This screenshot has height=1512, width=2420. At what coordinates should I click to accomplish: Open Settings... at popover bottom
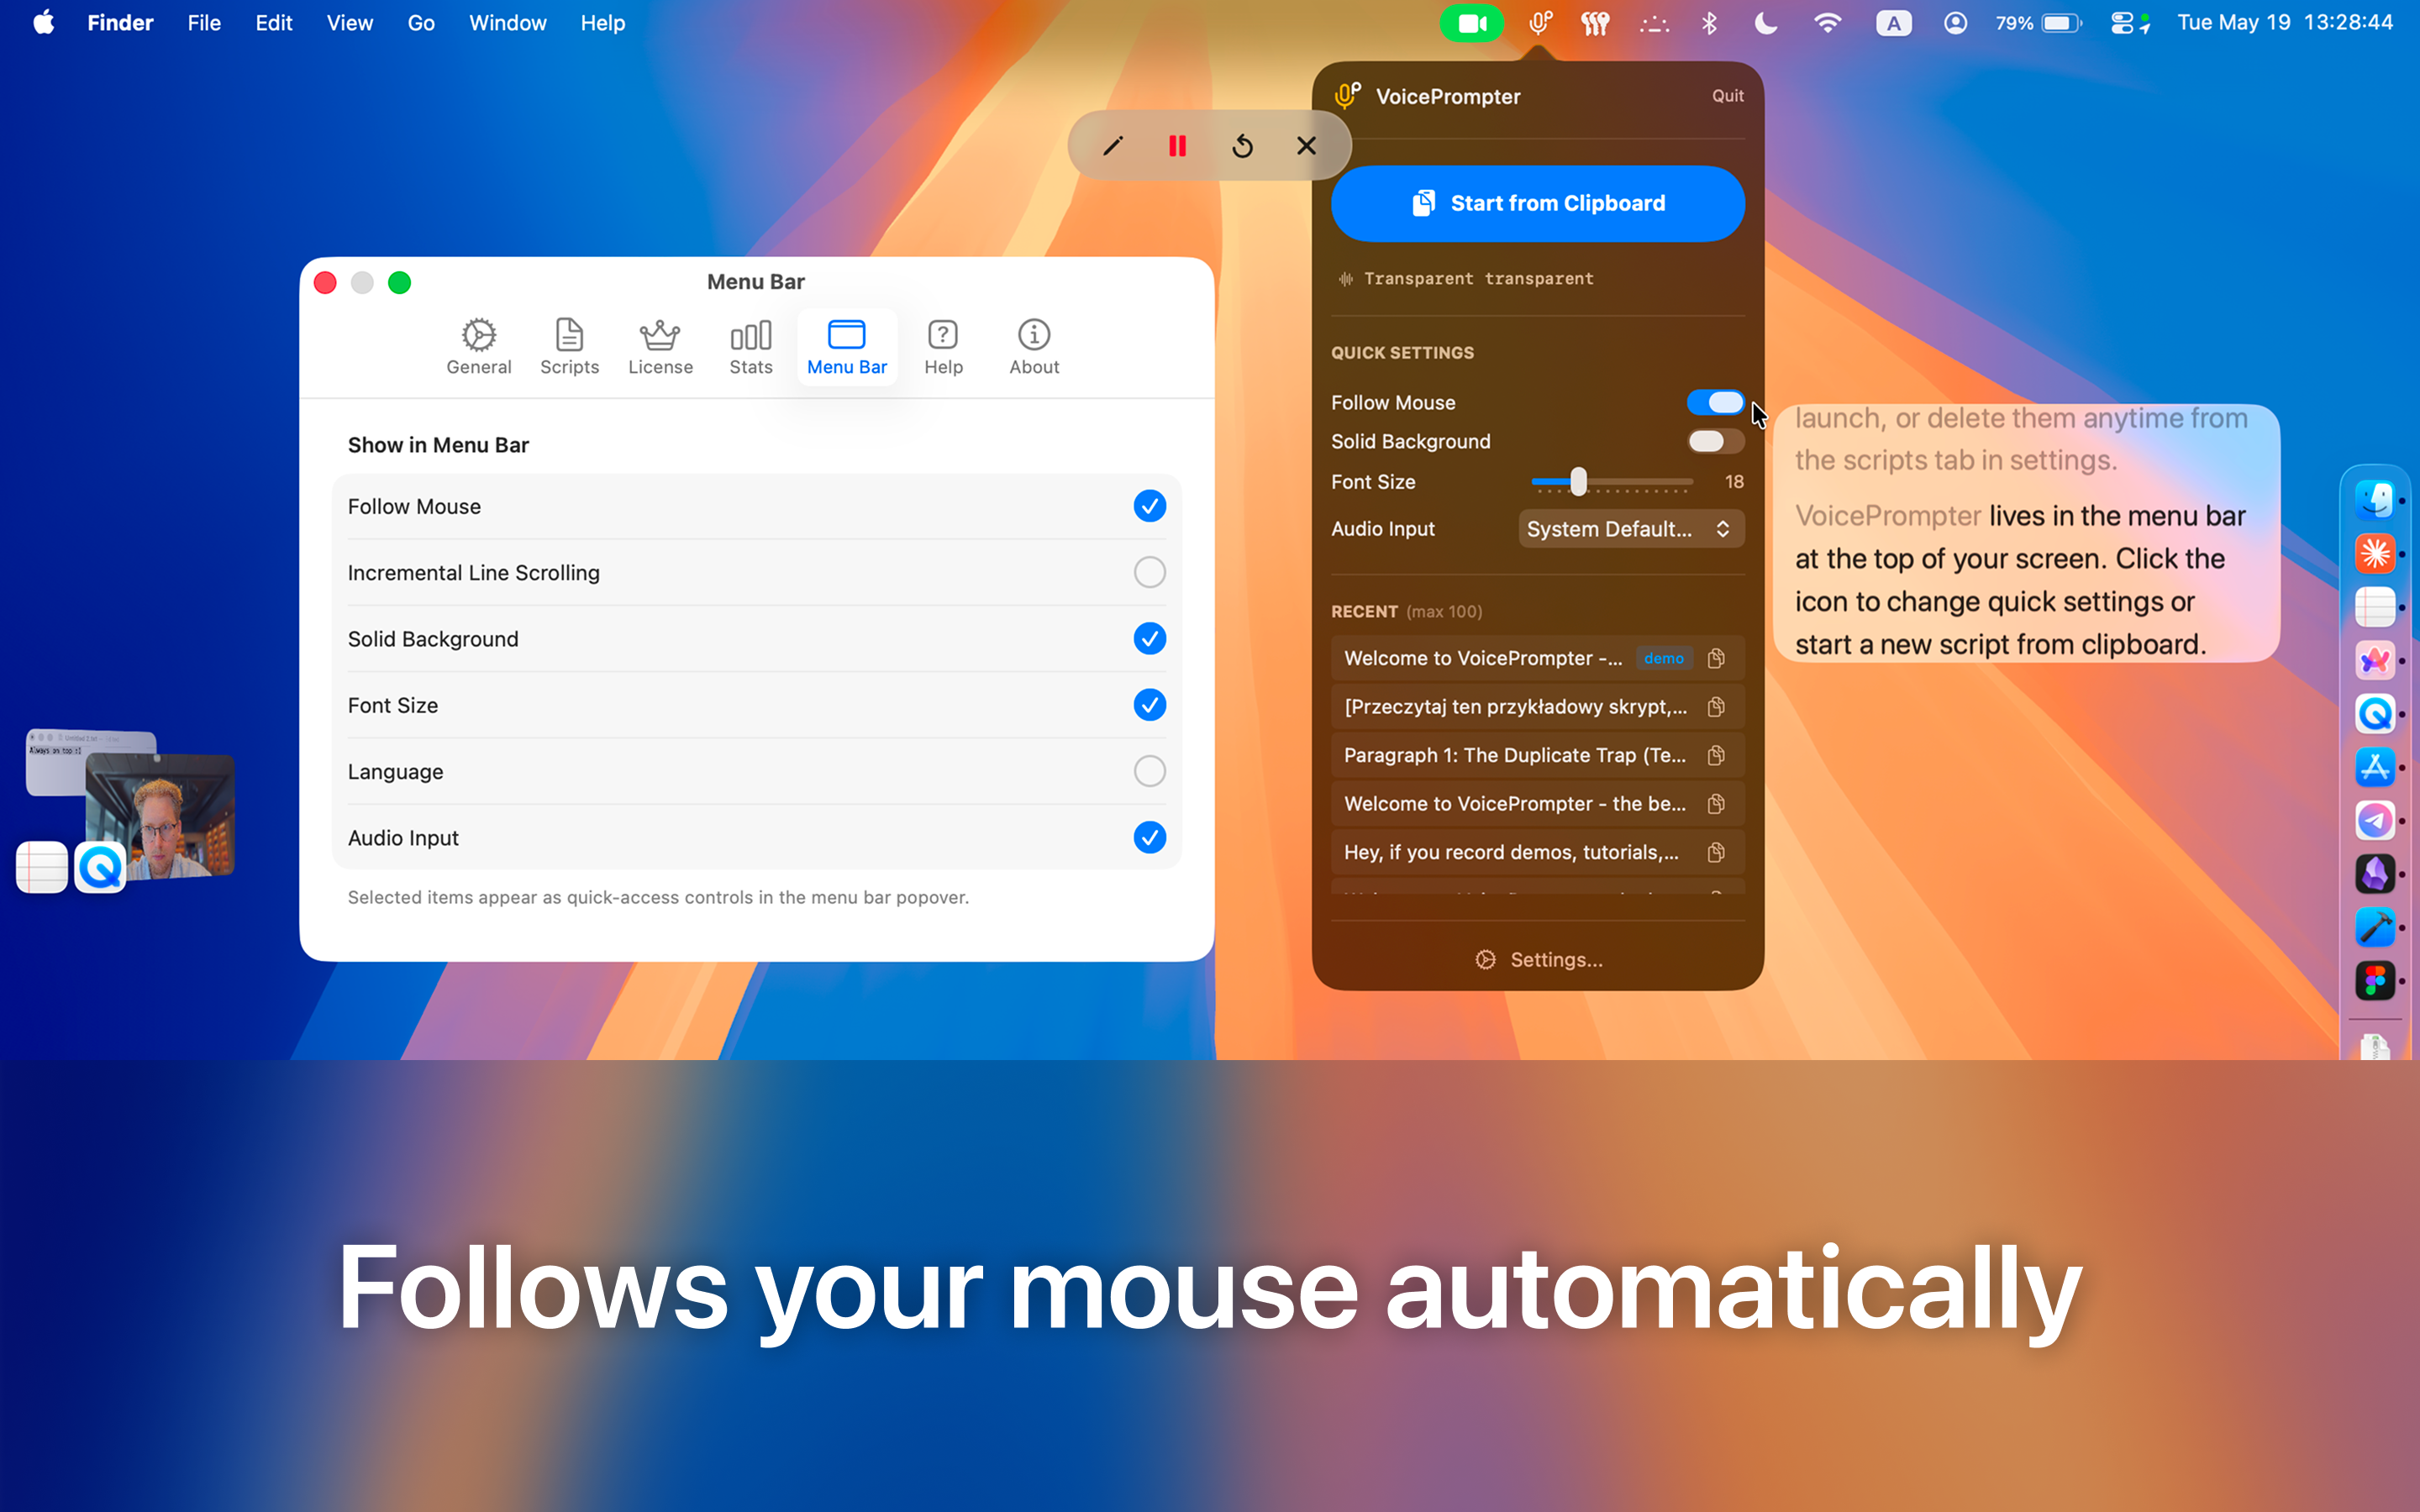pyautogui.click(x=1538, y=960)
